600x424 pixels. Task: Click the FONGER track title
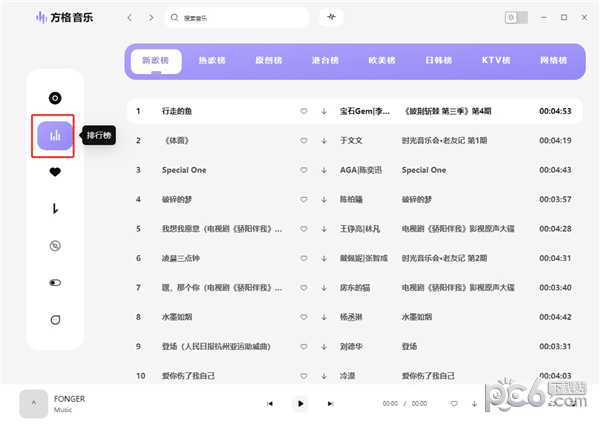[69, 399]
